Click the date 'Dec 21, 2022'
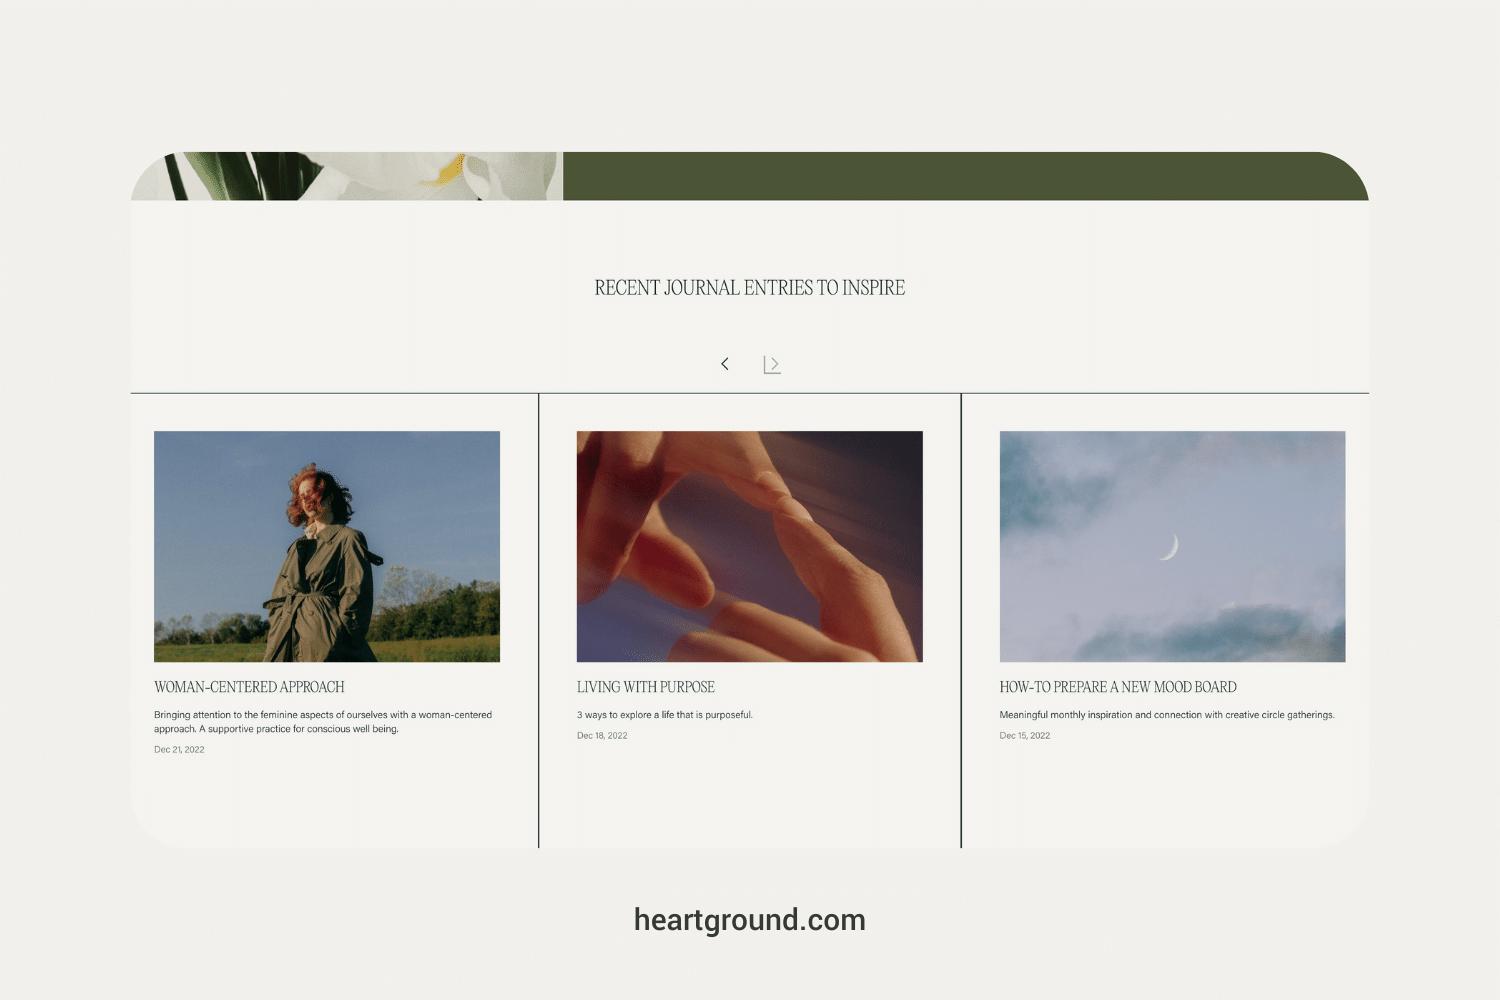 point(179,749)
